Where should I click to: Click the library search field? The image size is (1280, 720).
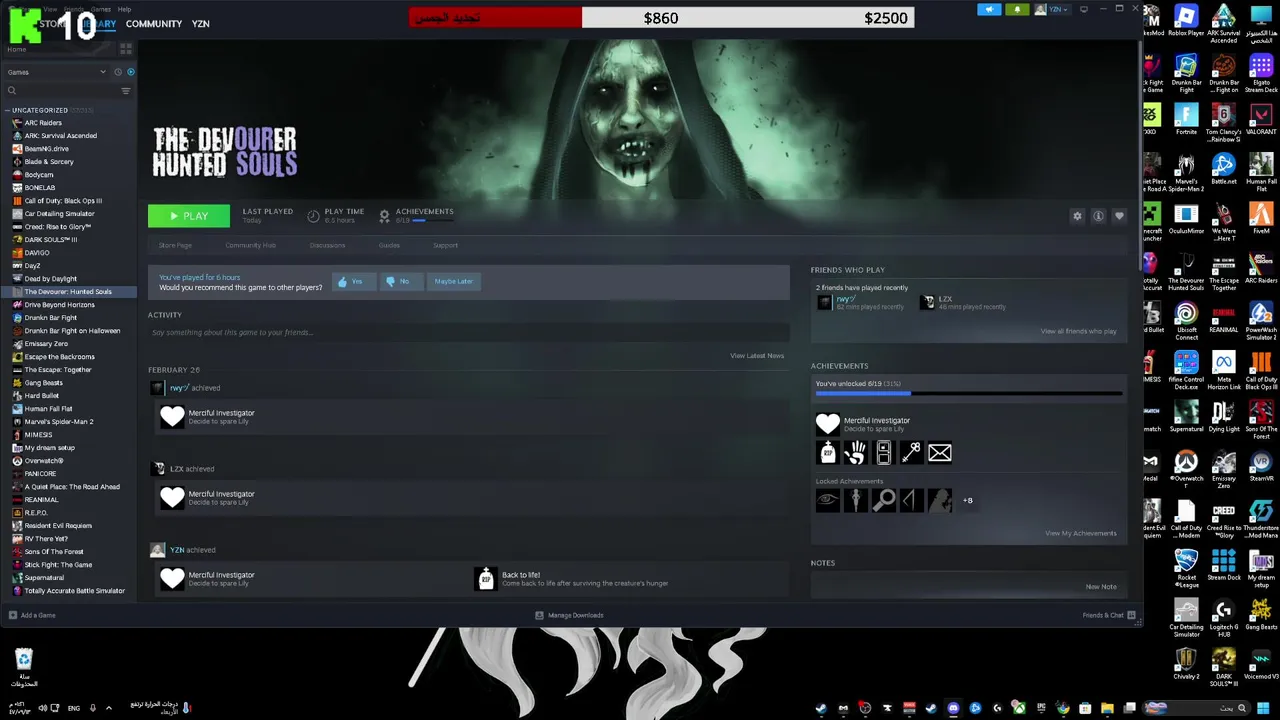click(x=62, y=91)
